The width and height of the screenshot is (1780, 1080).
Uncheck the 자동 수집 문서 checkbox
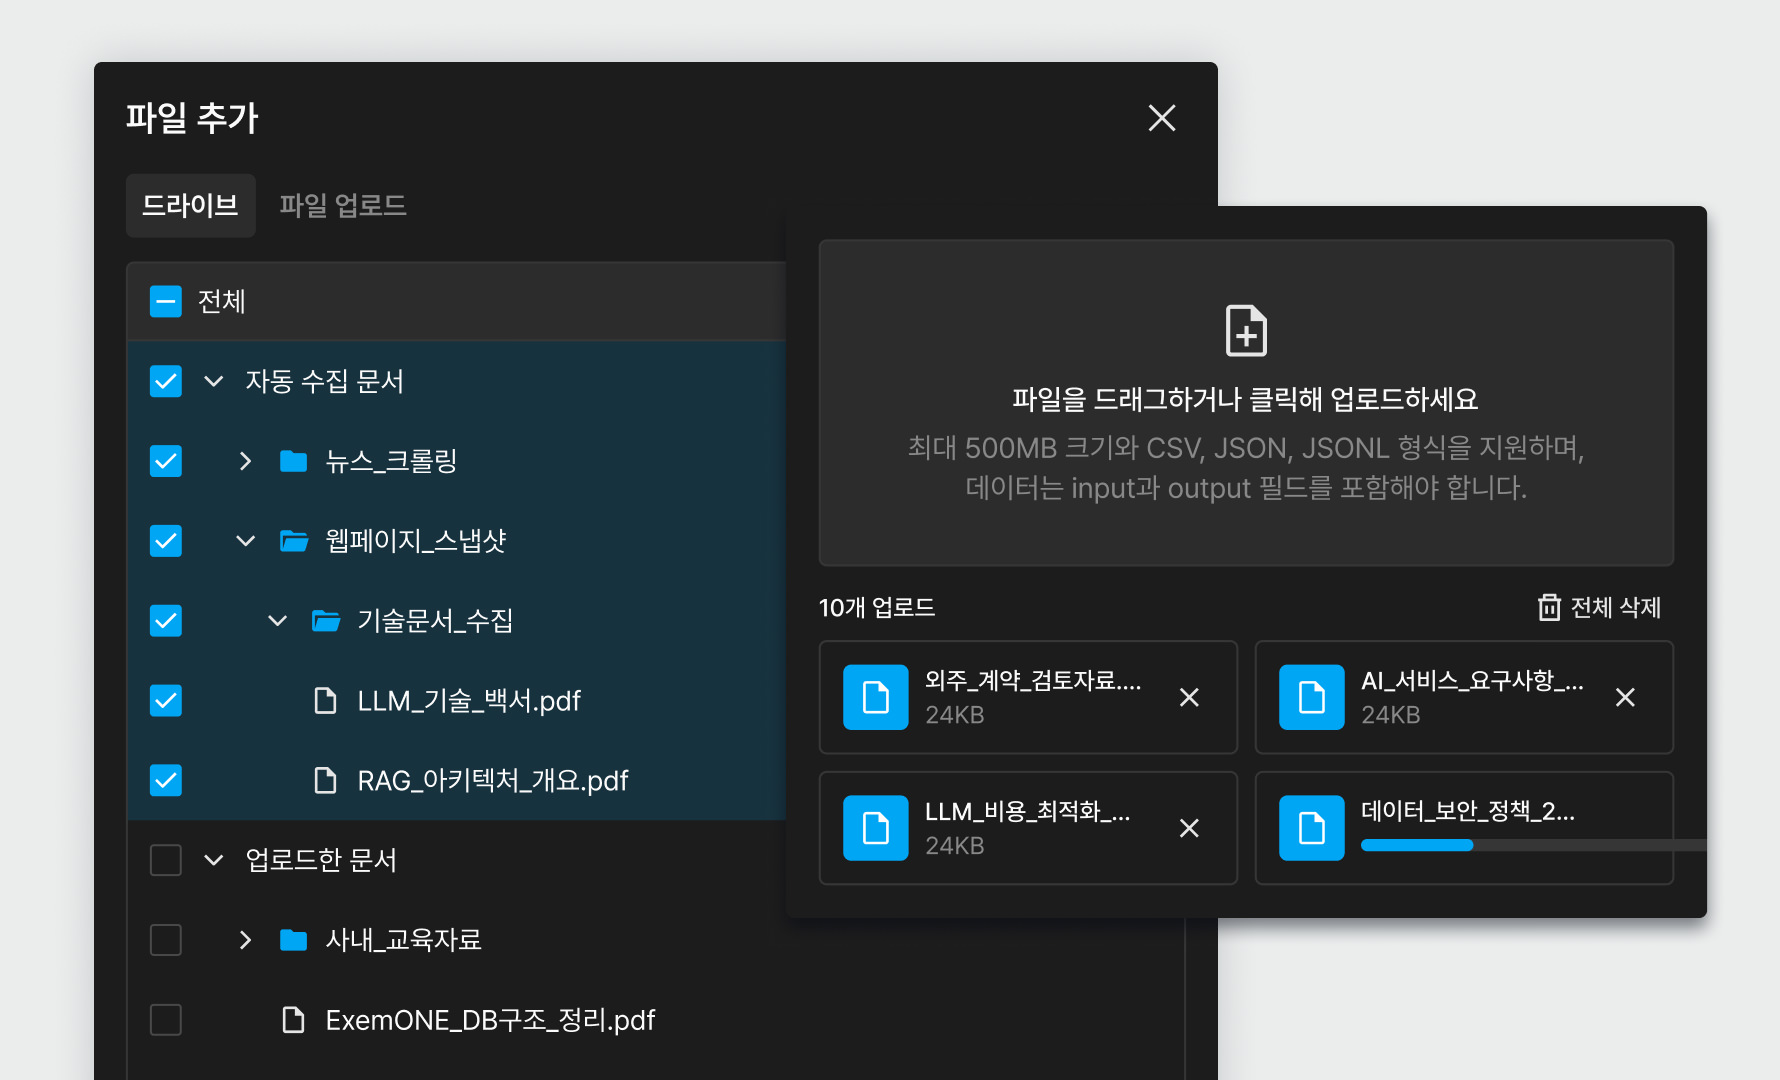coord(166,381)
